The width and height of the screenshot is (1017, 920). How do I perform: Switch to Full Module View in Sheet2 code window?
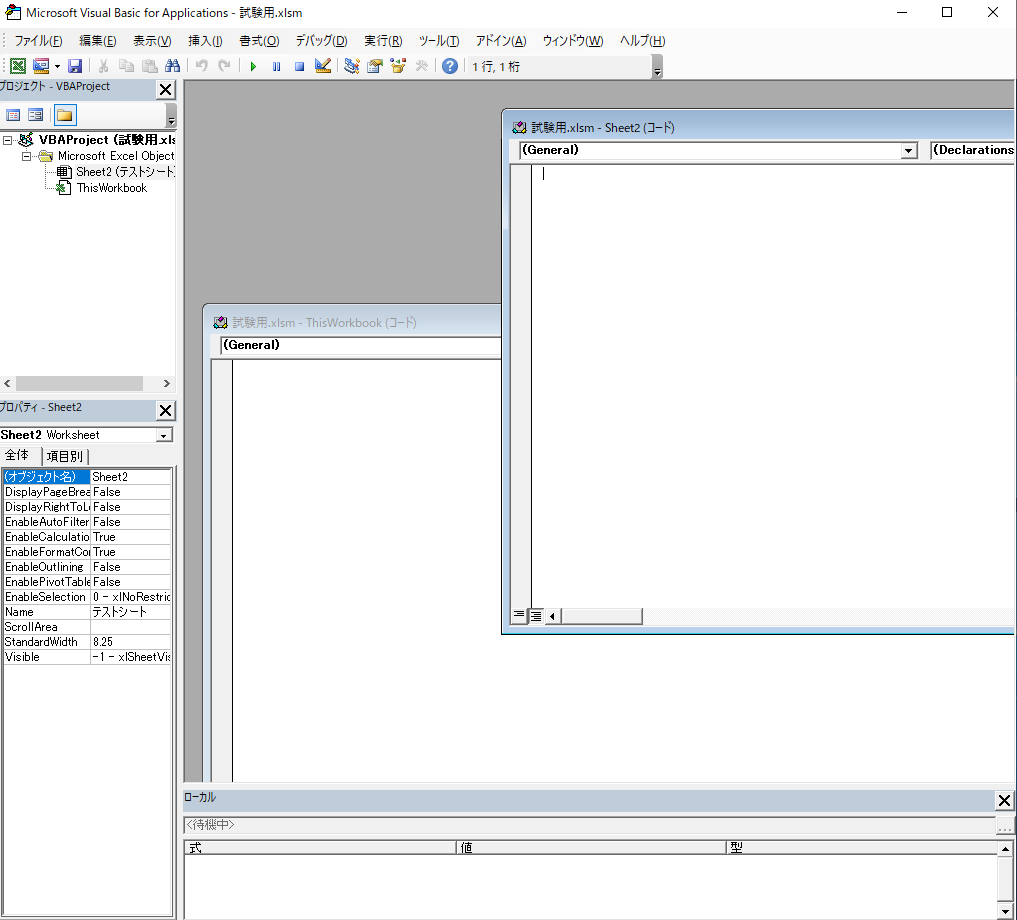(x=536, y=615)
